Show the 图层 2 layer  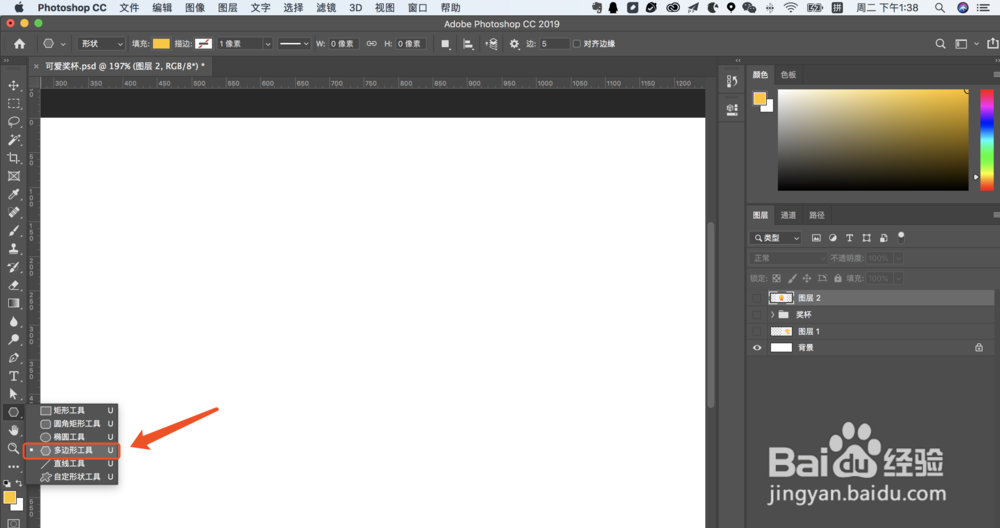point(757,298)
